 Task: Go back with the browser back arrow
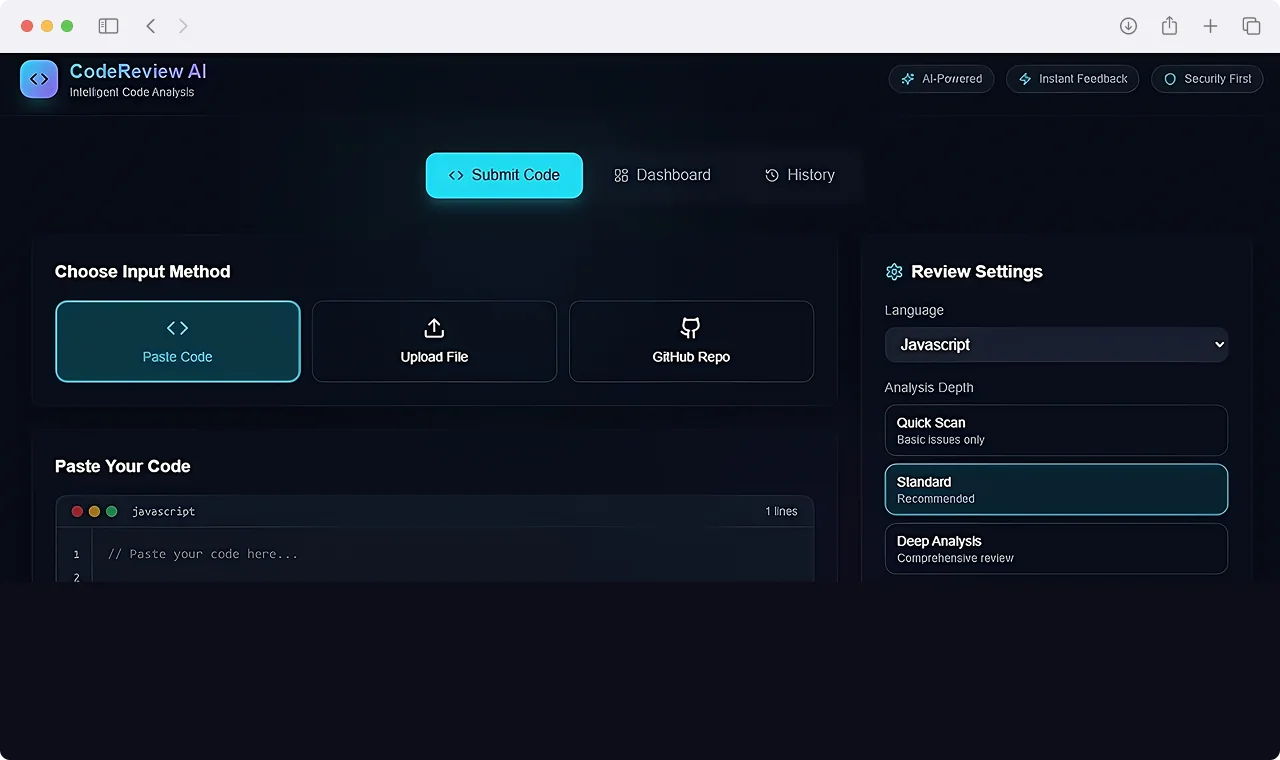tap(151, 26)
